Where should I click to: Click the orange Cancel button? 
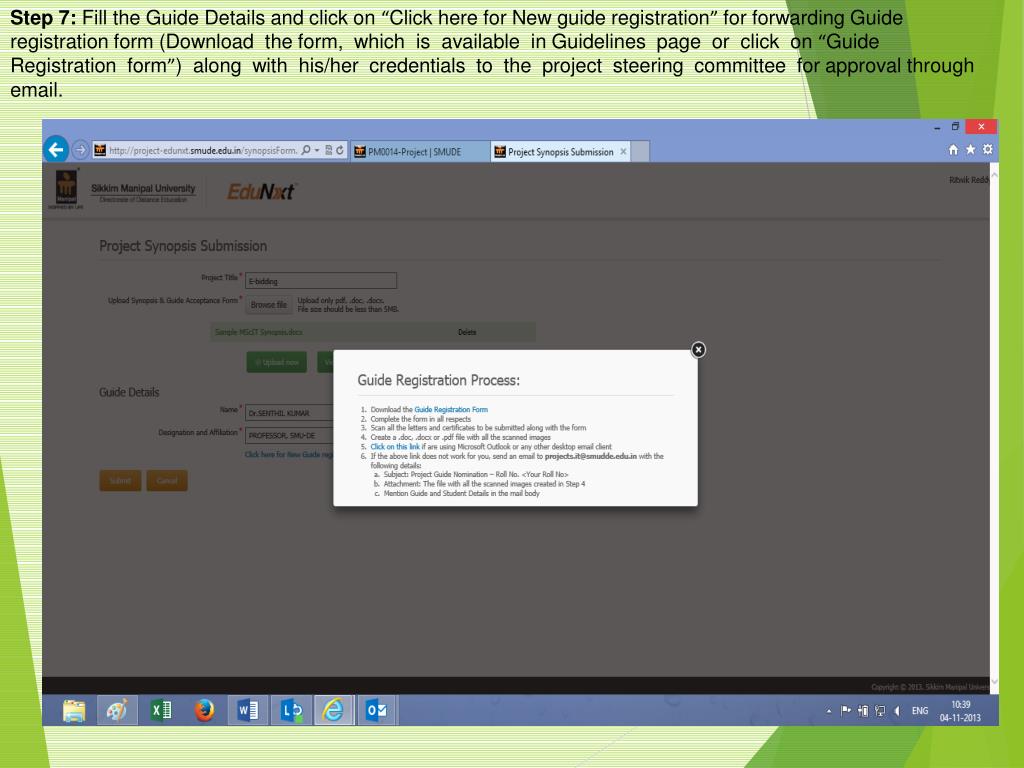click(167, 481)
